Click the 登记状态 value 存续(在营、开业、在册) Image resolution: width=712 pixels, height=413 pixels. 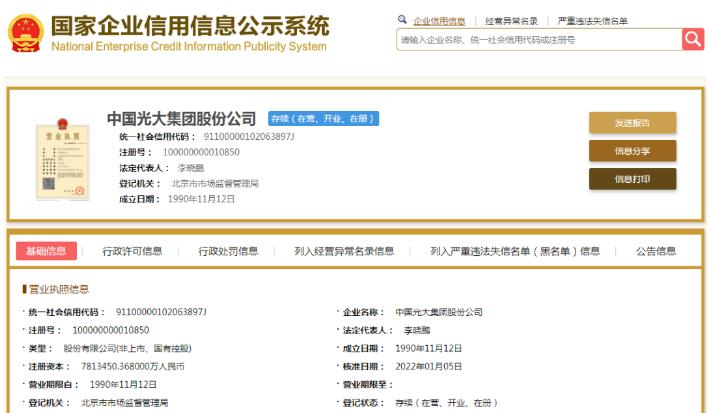tap(446, 403)
